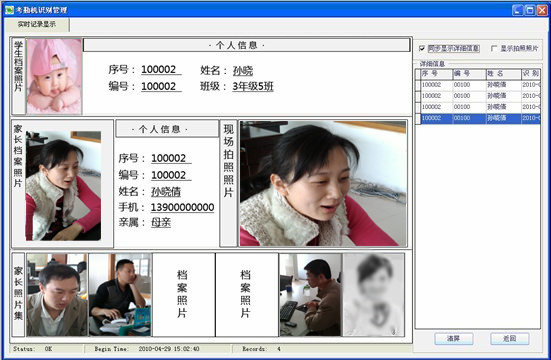Toggle the 同步显示详细信息 checkbox
Viewport: 551px width, 360px height.
(x=422, y=49)
